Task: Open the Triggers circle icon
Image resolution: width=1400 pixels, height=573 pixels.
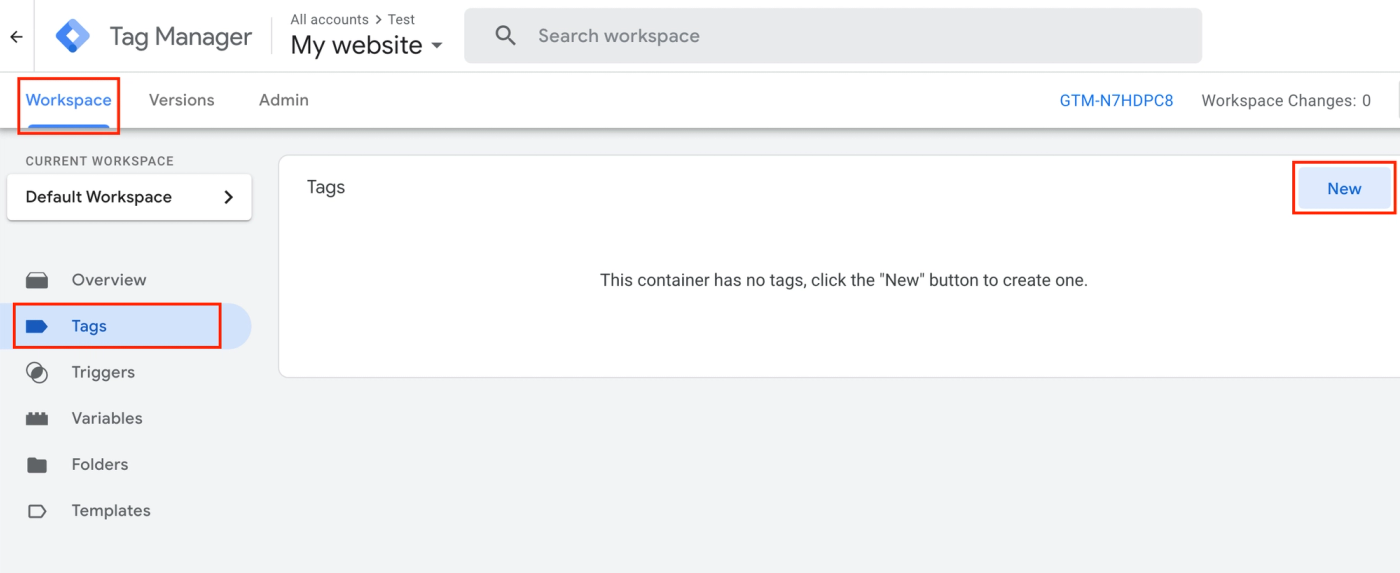Action: 37,372
